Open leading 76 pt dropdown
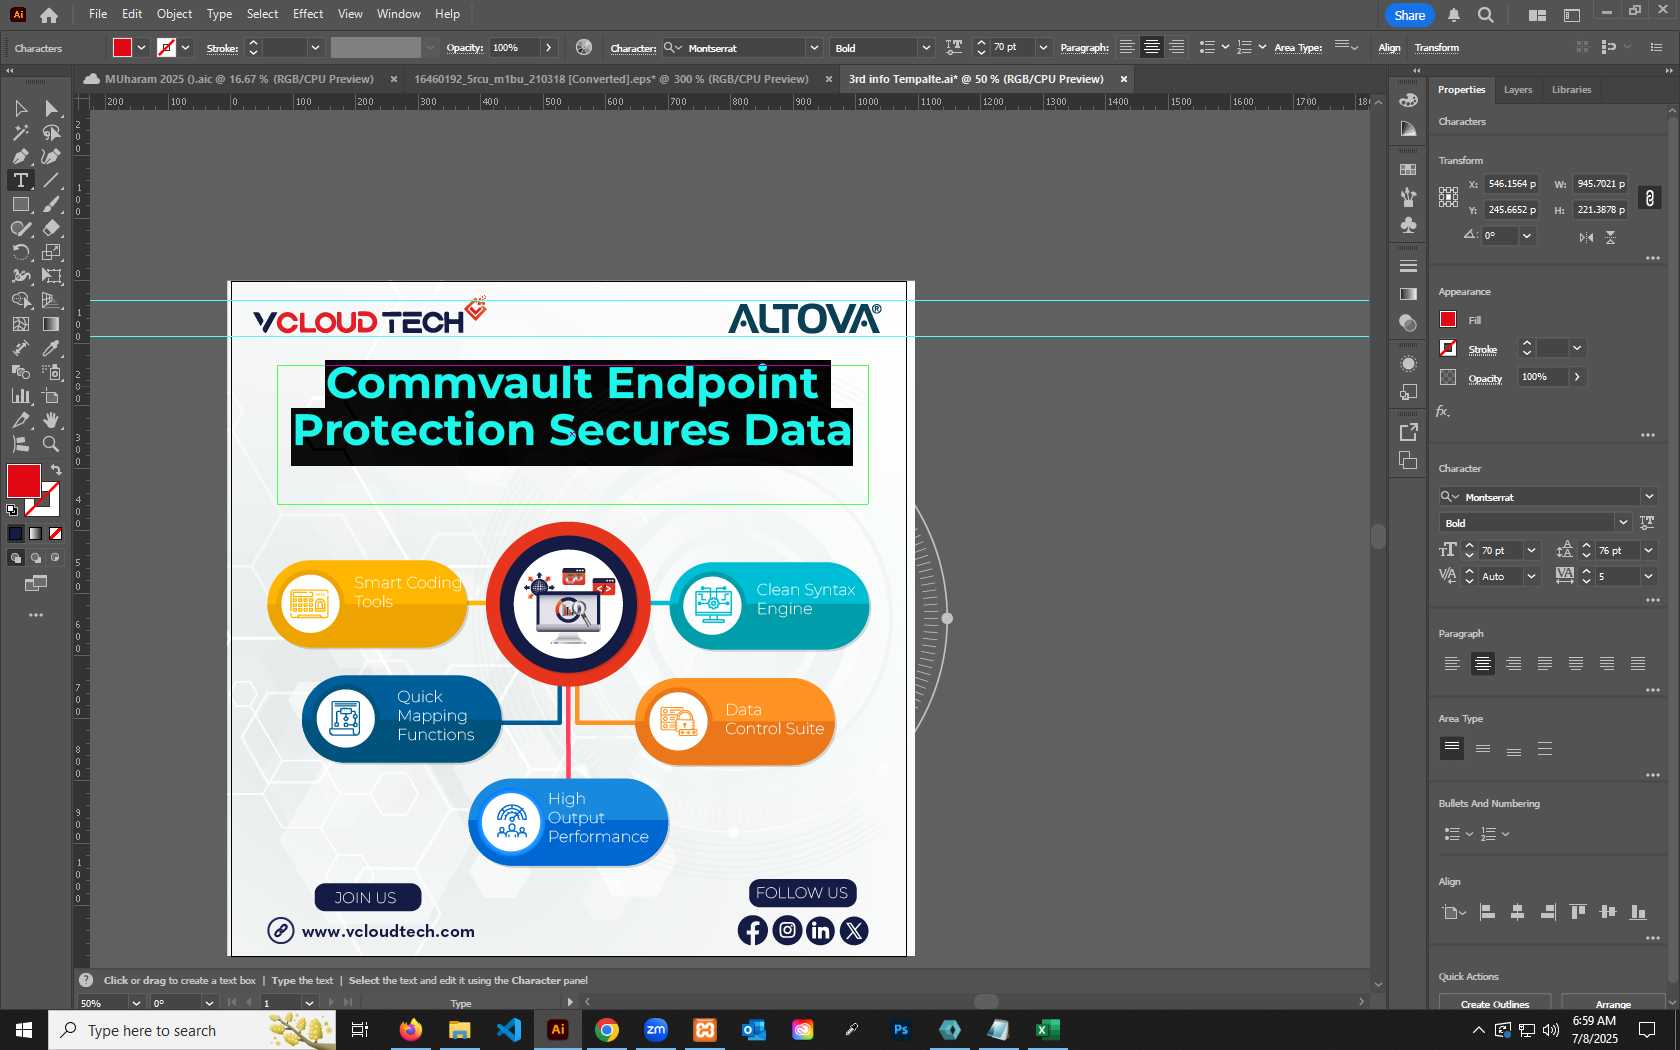The height and width of the screenshot is (1050, 1680). pos(1649,550)
